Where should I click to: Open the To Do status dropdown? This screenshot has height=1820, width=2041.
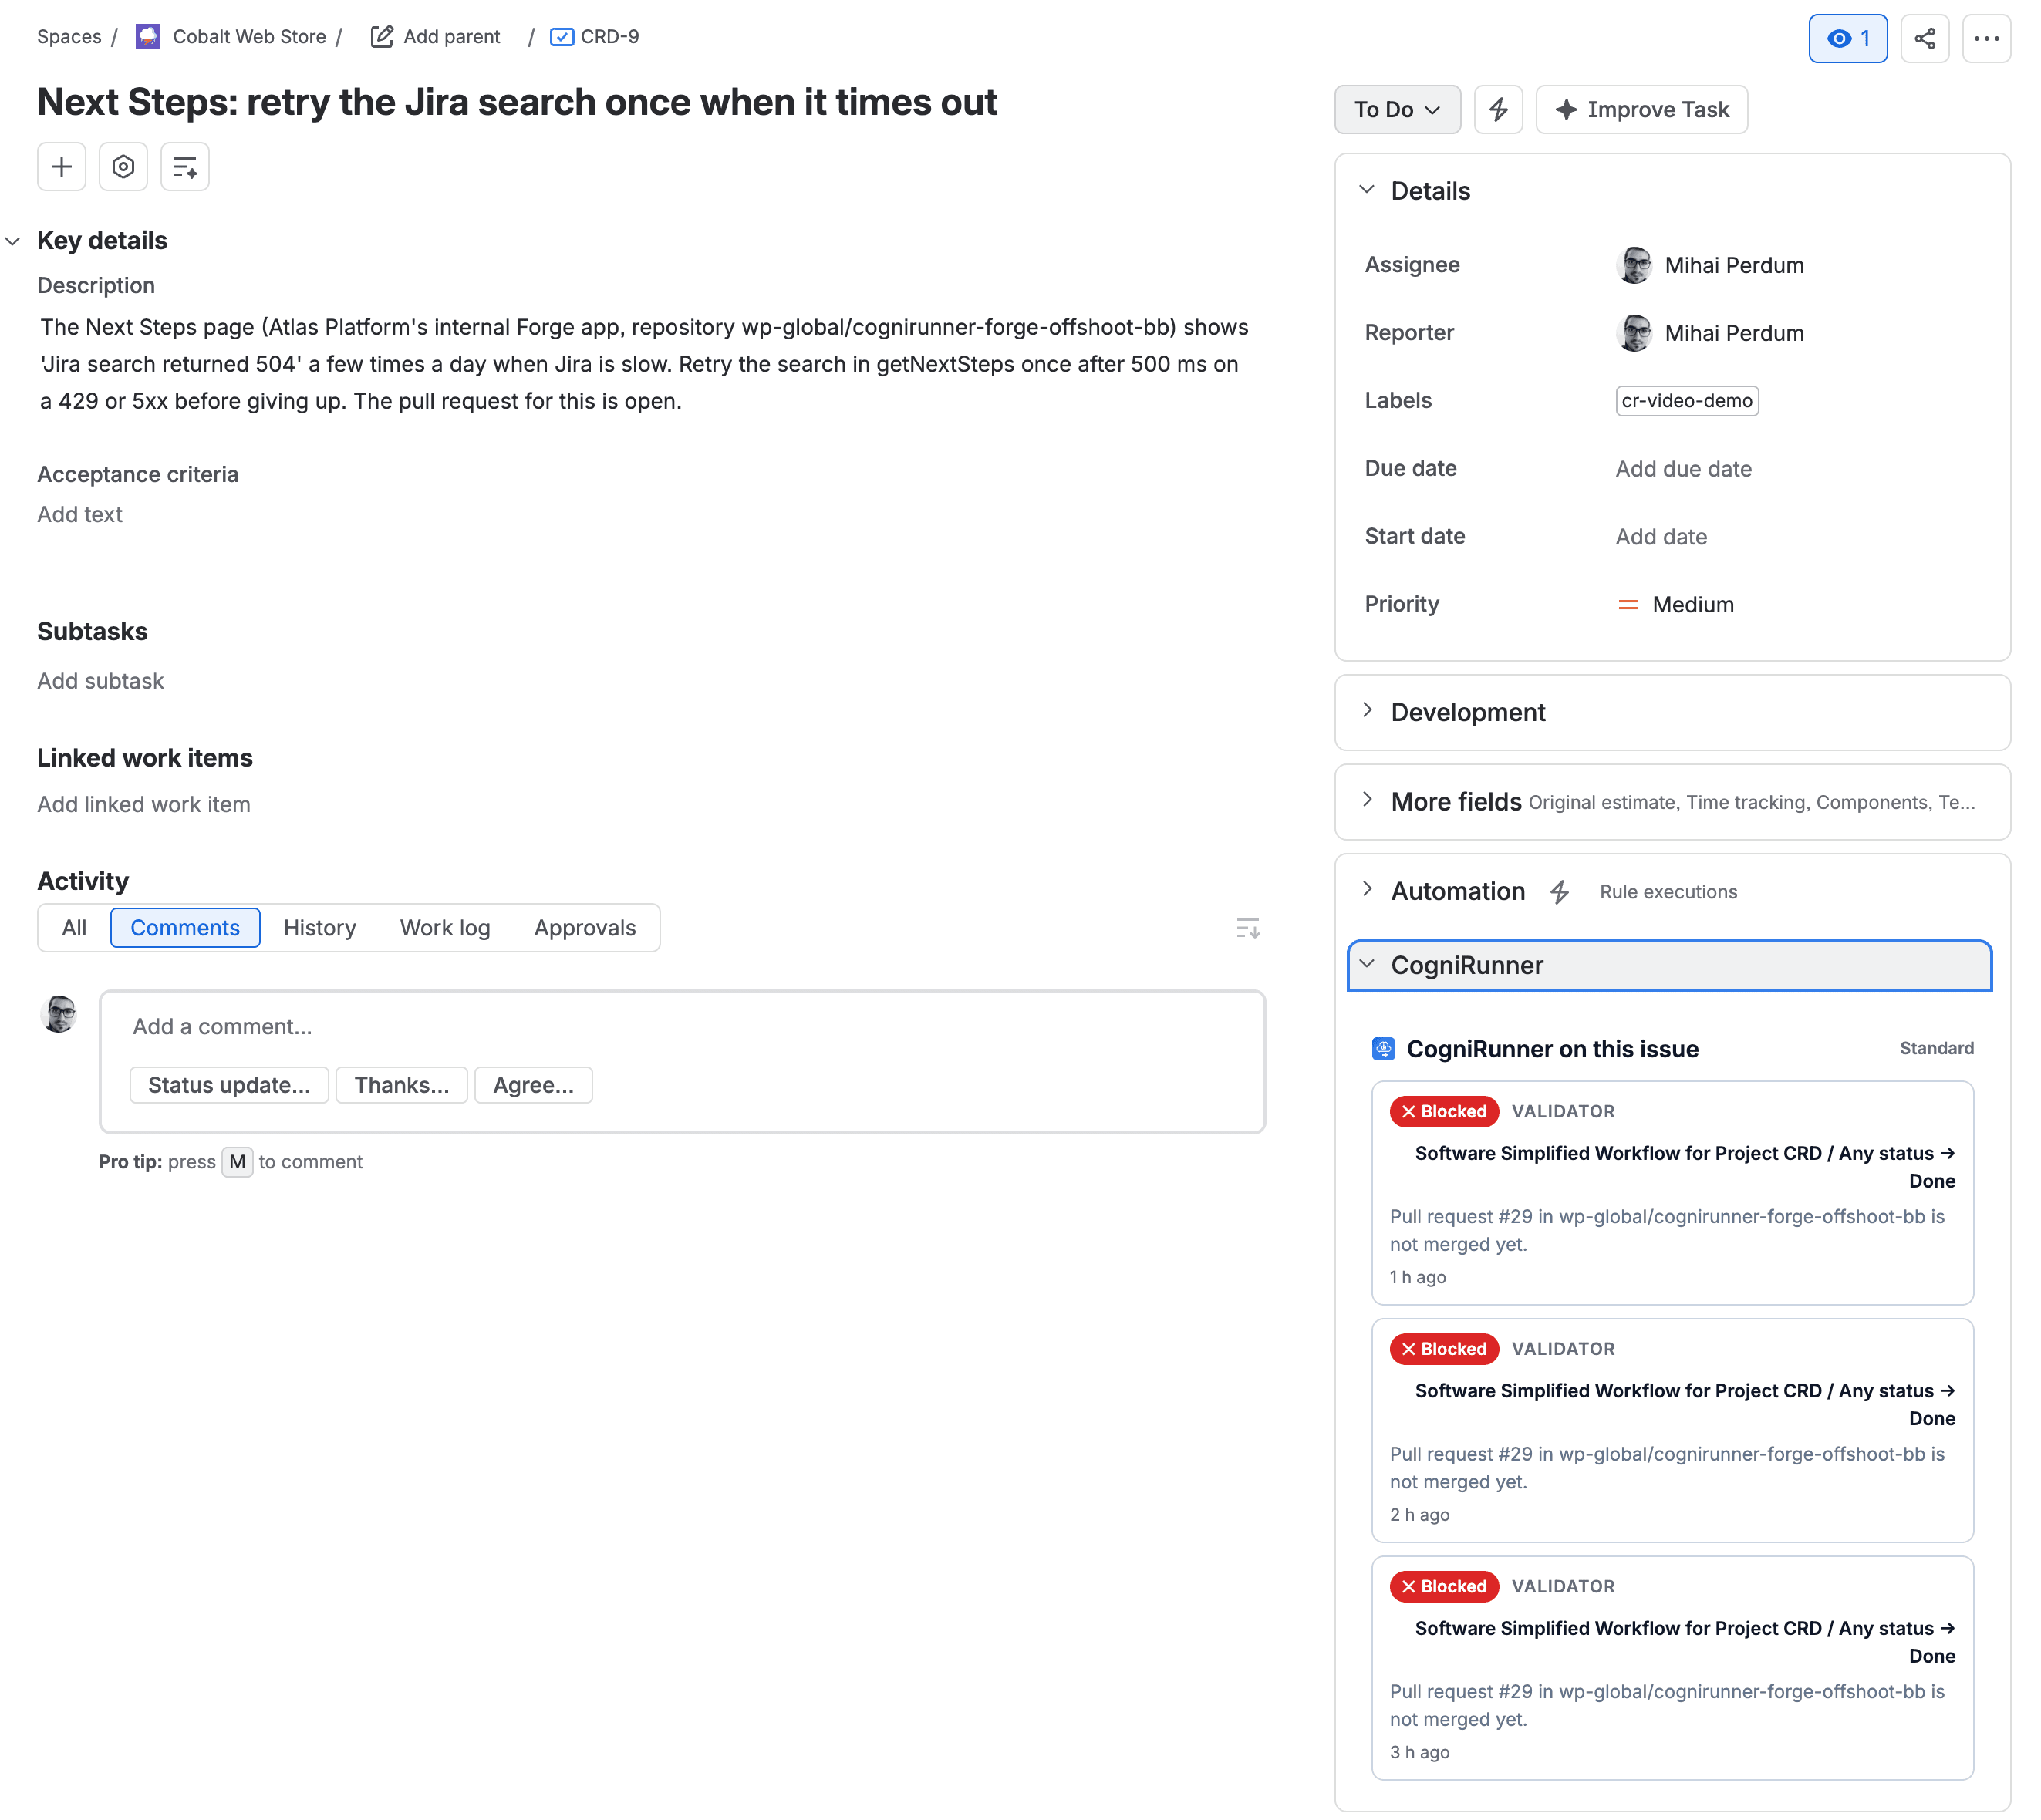1397,109
